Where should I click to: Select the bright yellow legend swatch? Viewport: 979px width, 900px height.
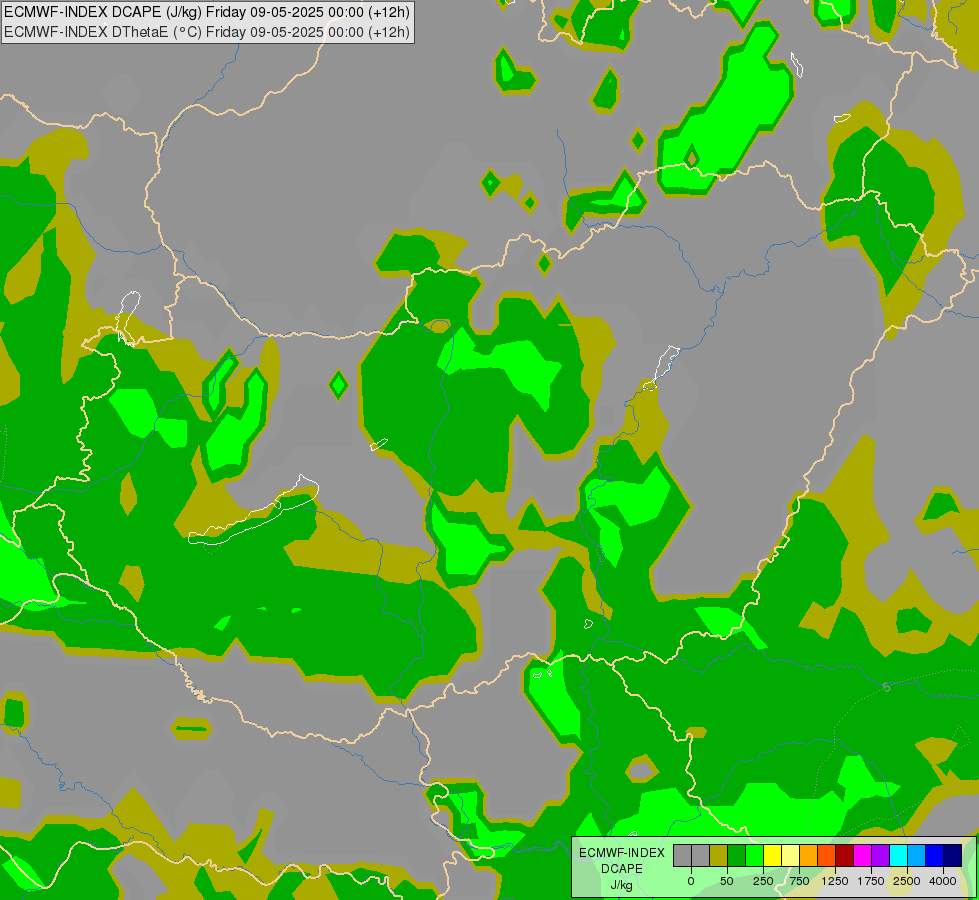(772, 855)
